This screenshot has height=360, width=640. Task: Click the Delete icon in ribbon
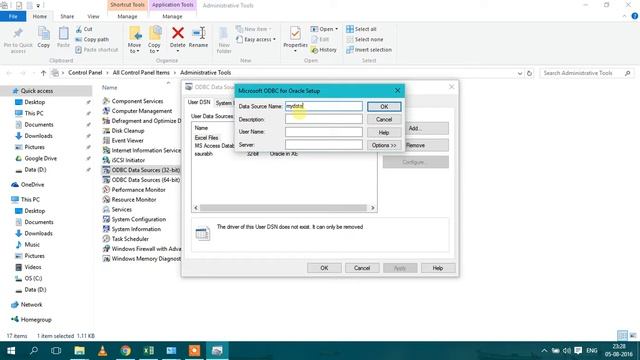tap(178, 33)
